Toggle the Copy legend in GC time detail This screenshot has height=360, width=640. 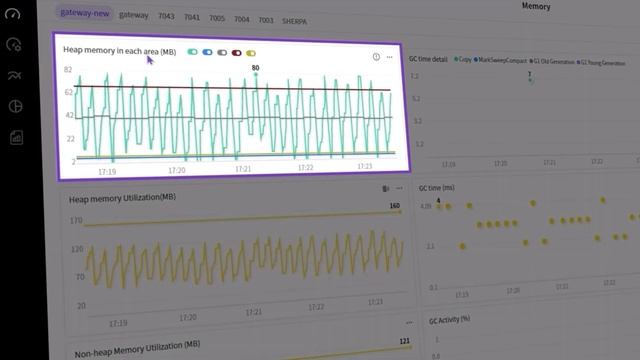click(x=463, y=60)
